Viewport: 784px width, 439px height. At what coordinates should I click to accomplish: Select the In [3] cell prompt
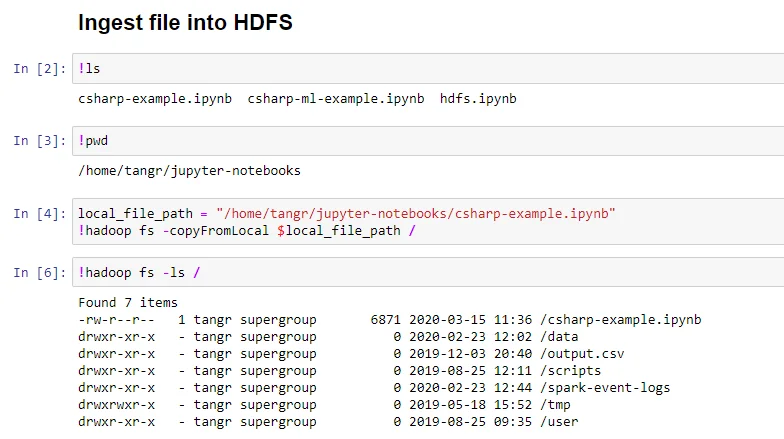[x=37, y=141]
